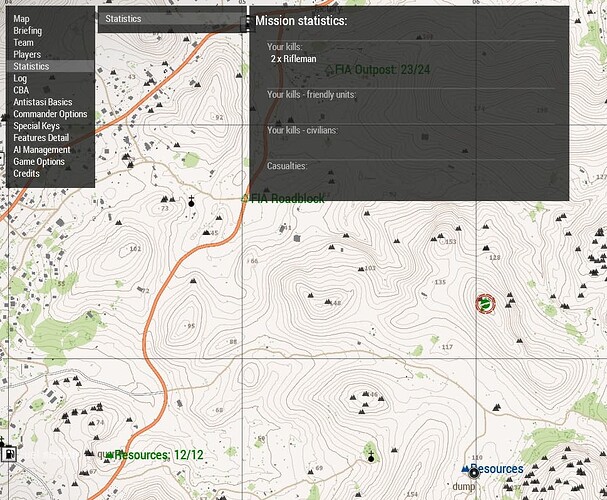Click the chapel icon near hill 73
The image size is (607, 500).
click(191, 201)
